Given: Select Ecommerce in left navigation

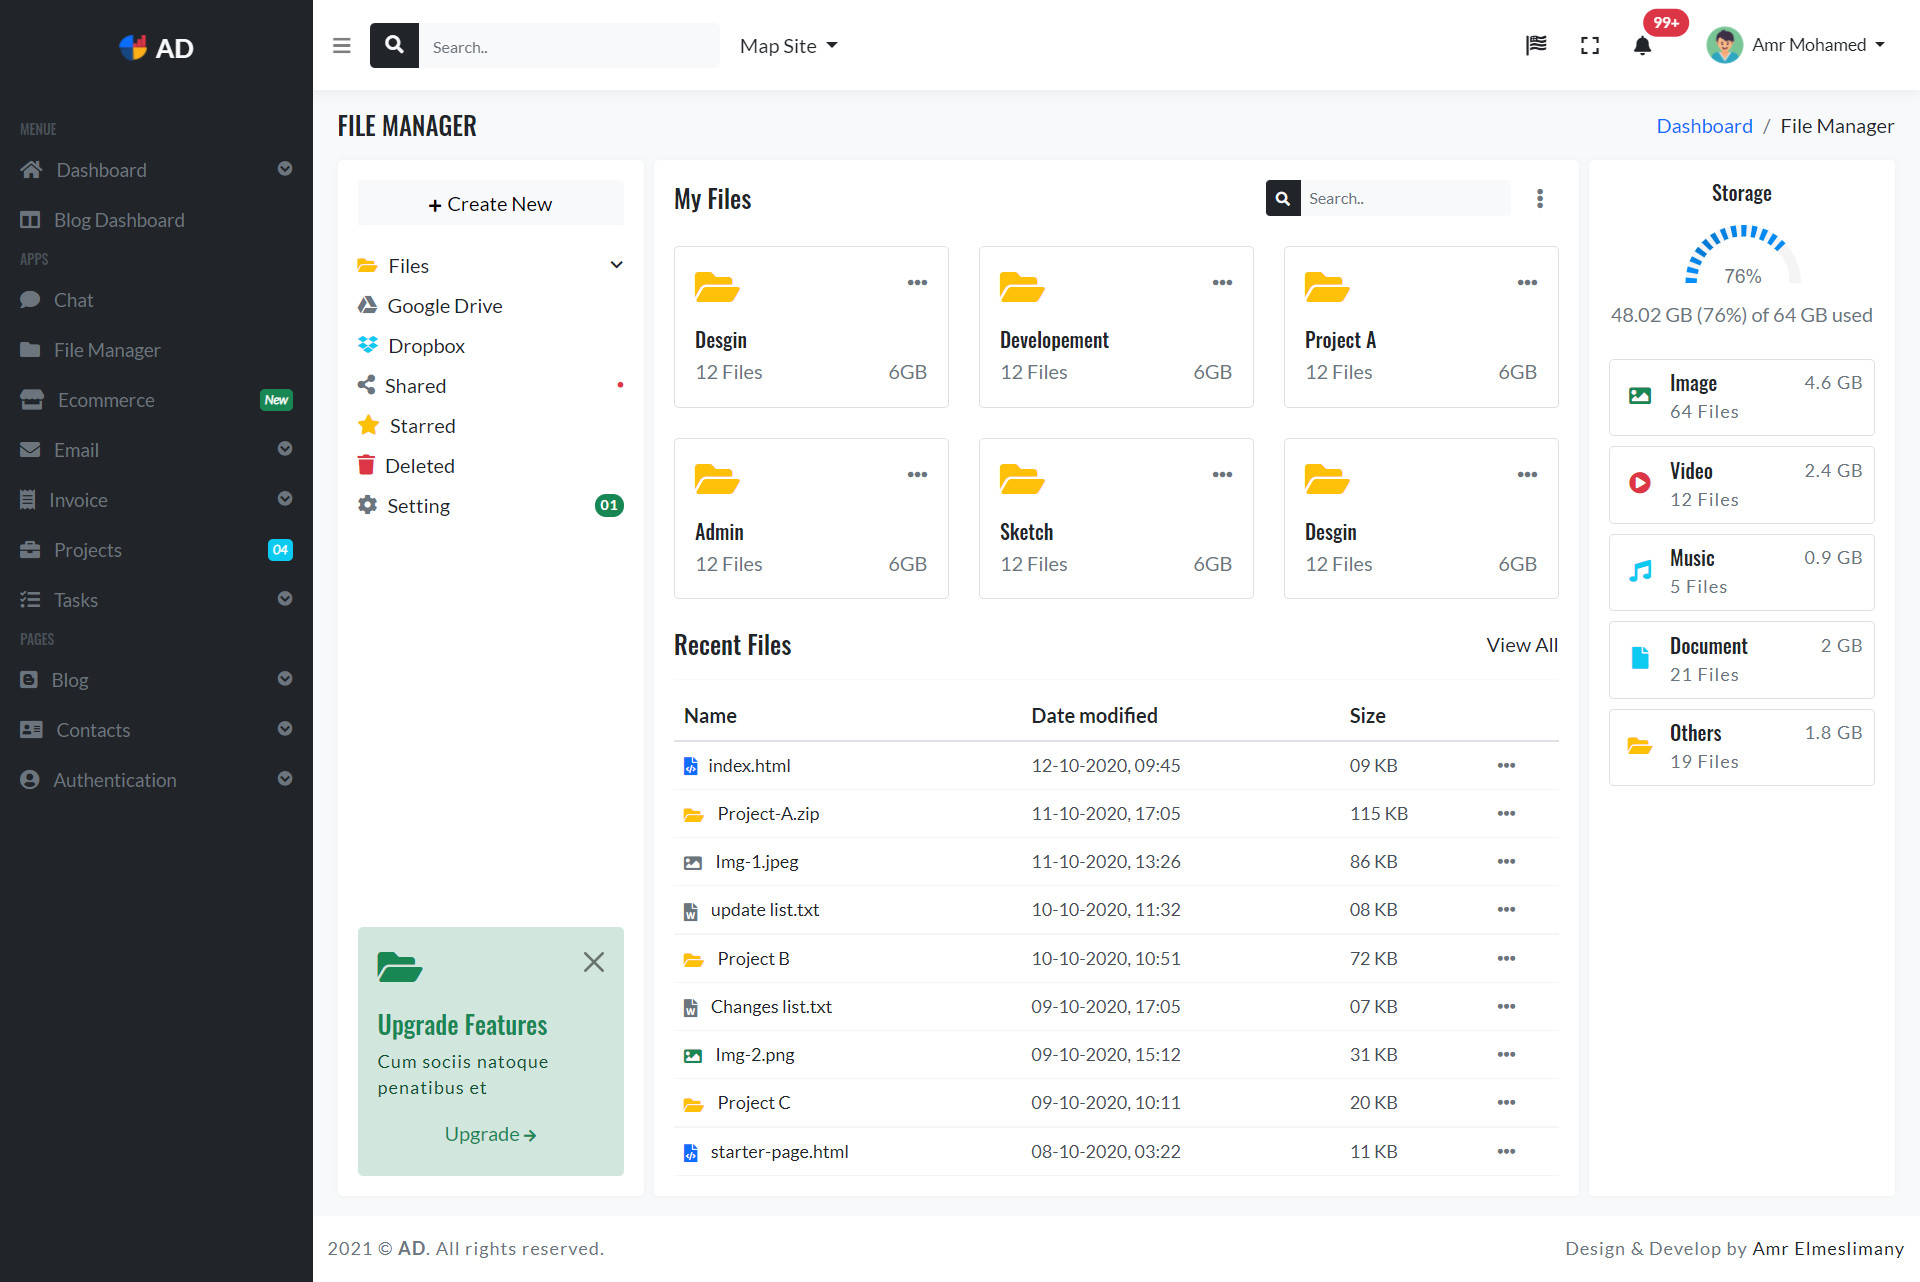Looking at the screenshot, I should click(x=106, y=400).
